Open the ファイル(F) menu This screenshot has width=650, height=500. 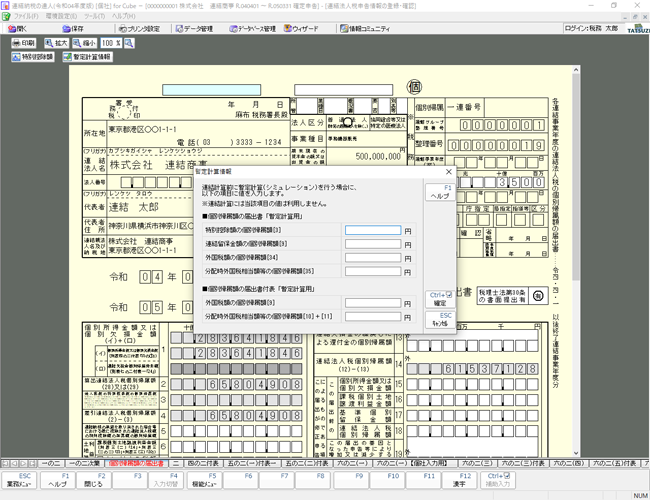(24, 17)
